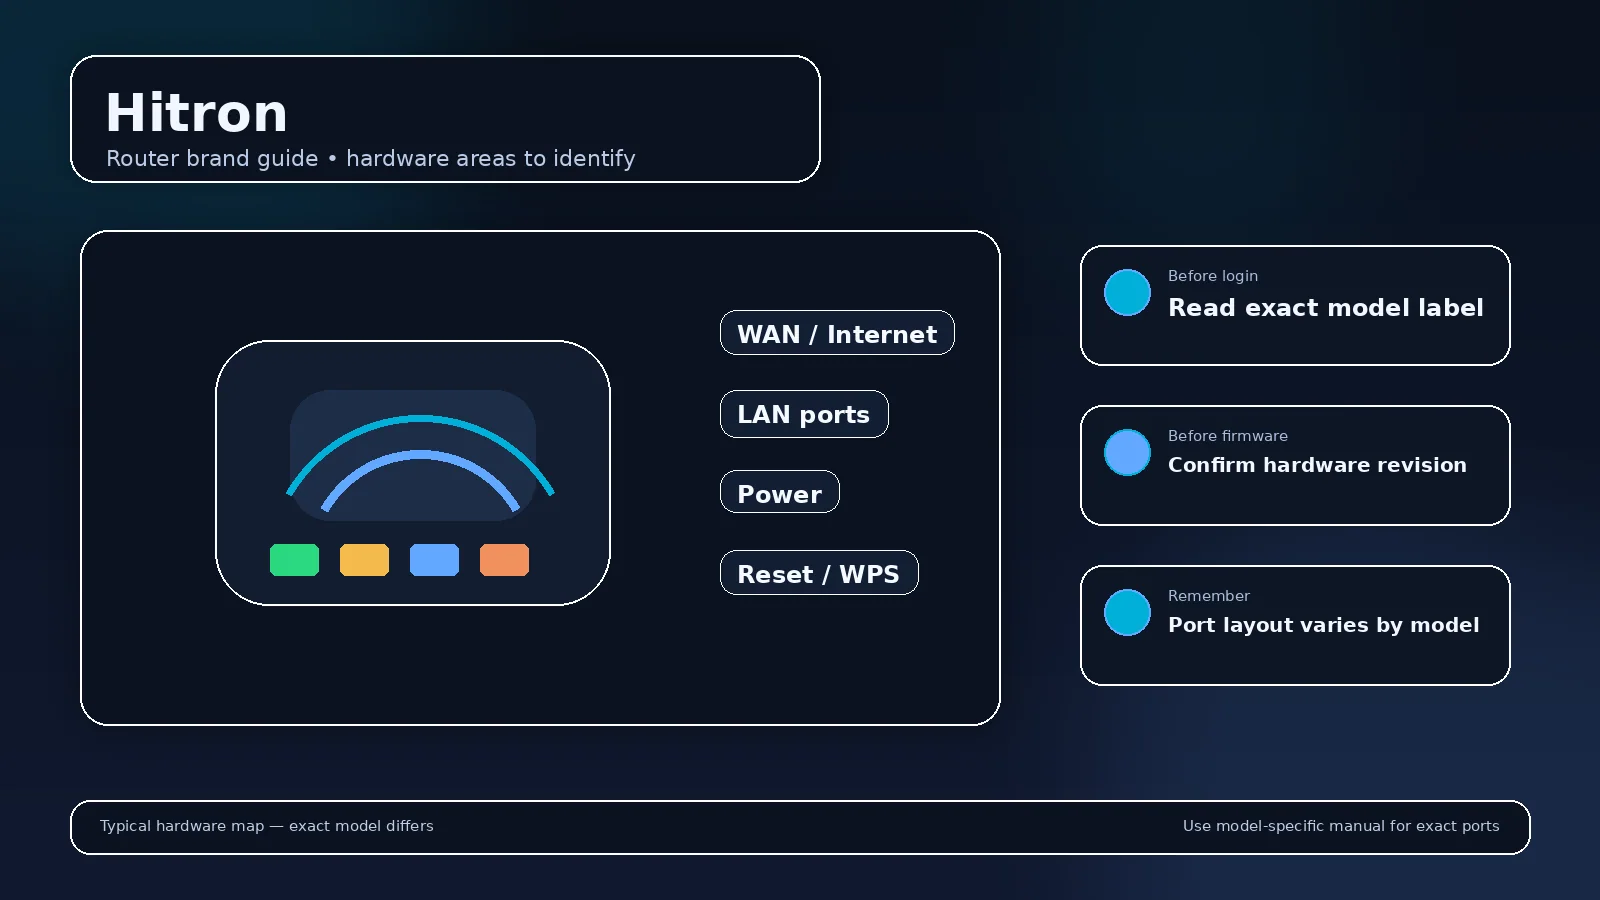Viewport: 1600px width, 900px height.
Task: Click the orange port indicator on router
Action: (504, 560)
